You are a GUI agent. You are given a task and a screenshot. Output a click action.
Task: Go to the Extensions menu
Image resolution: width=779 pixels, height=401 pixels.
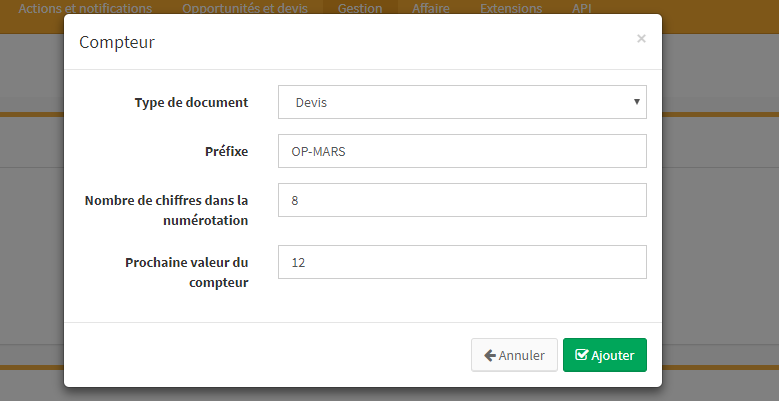[x=511, y=8]
